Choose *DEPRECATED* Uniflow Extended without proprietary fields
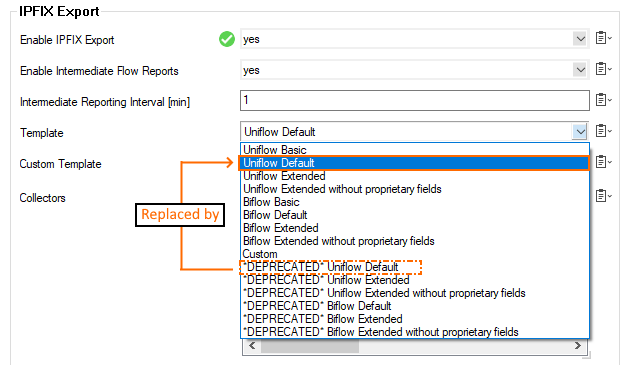The width and height of the screenshot is (632, 365). coord(415,293)
